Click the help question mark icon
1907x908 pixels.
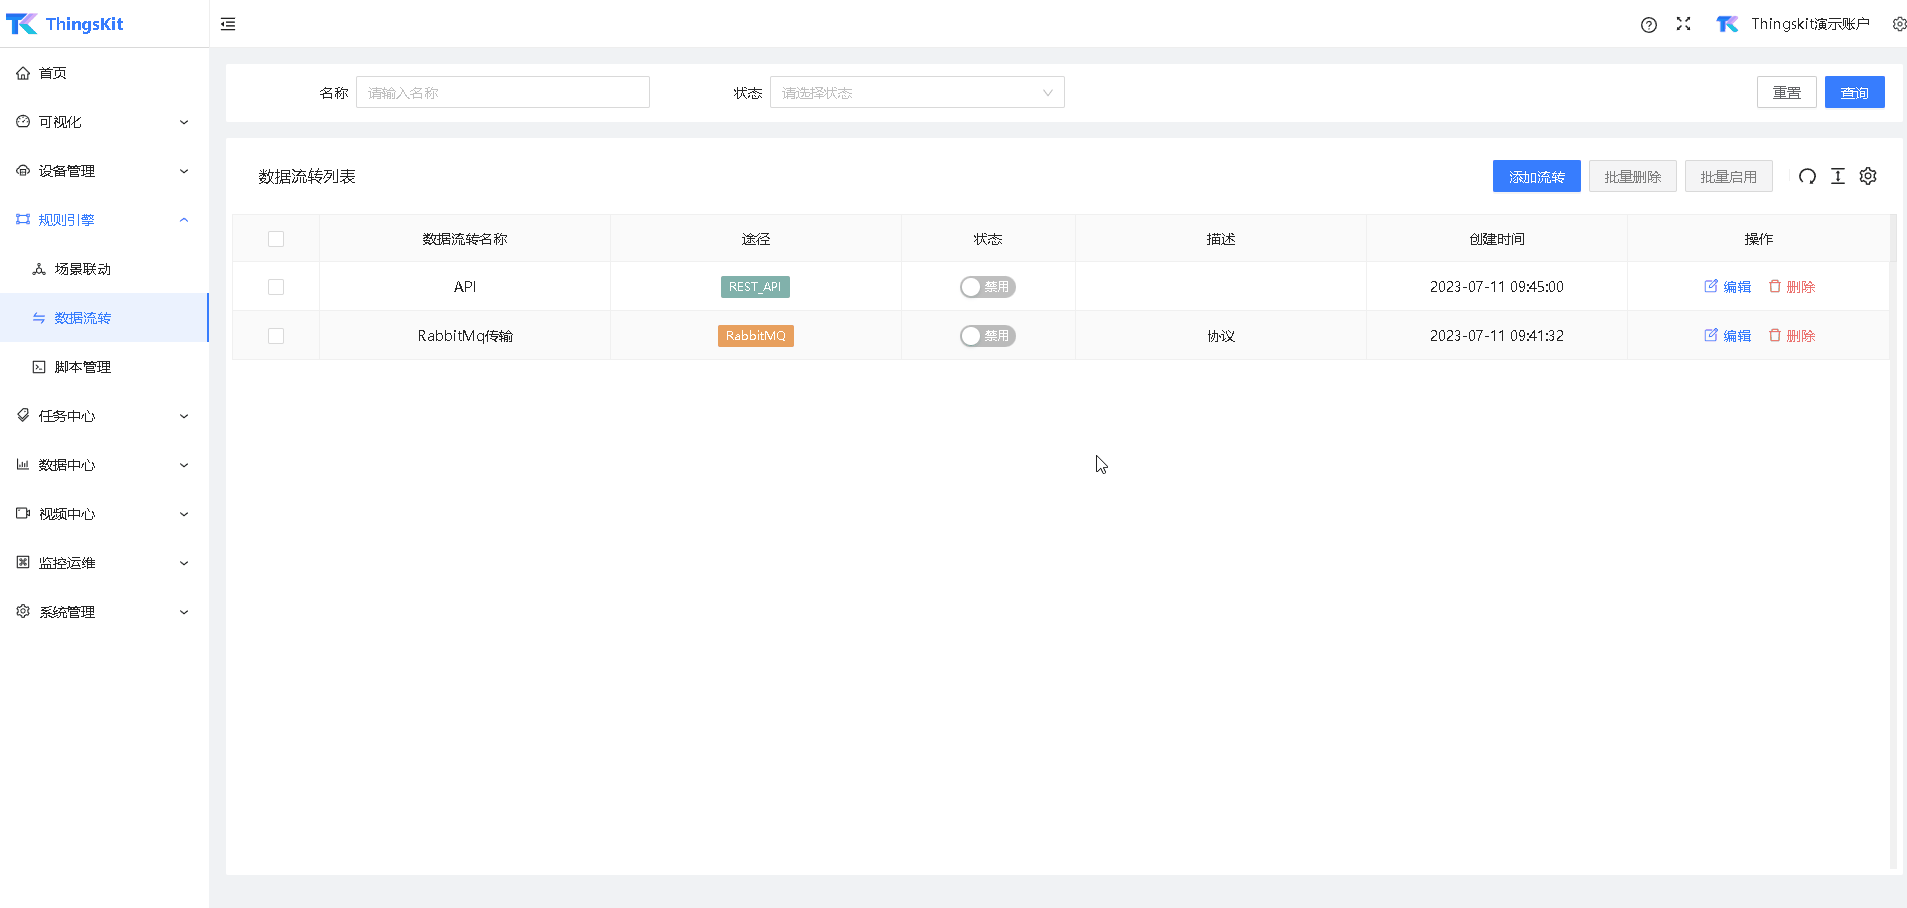click(x=1649, y=25)
